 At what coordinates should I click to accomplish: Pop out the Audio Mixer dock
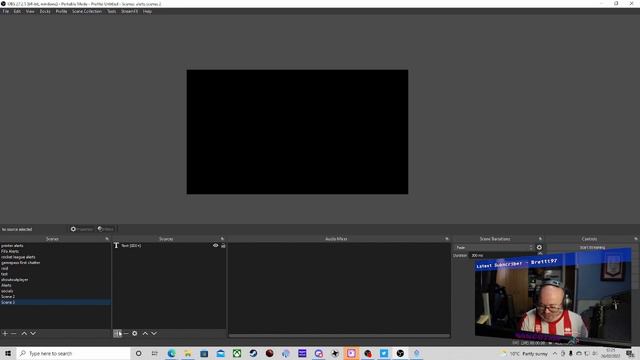pos(447,239)
